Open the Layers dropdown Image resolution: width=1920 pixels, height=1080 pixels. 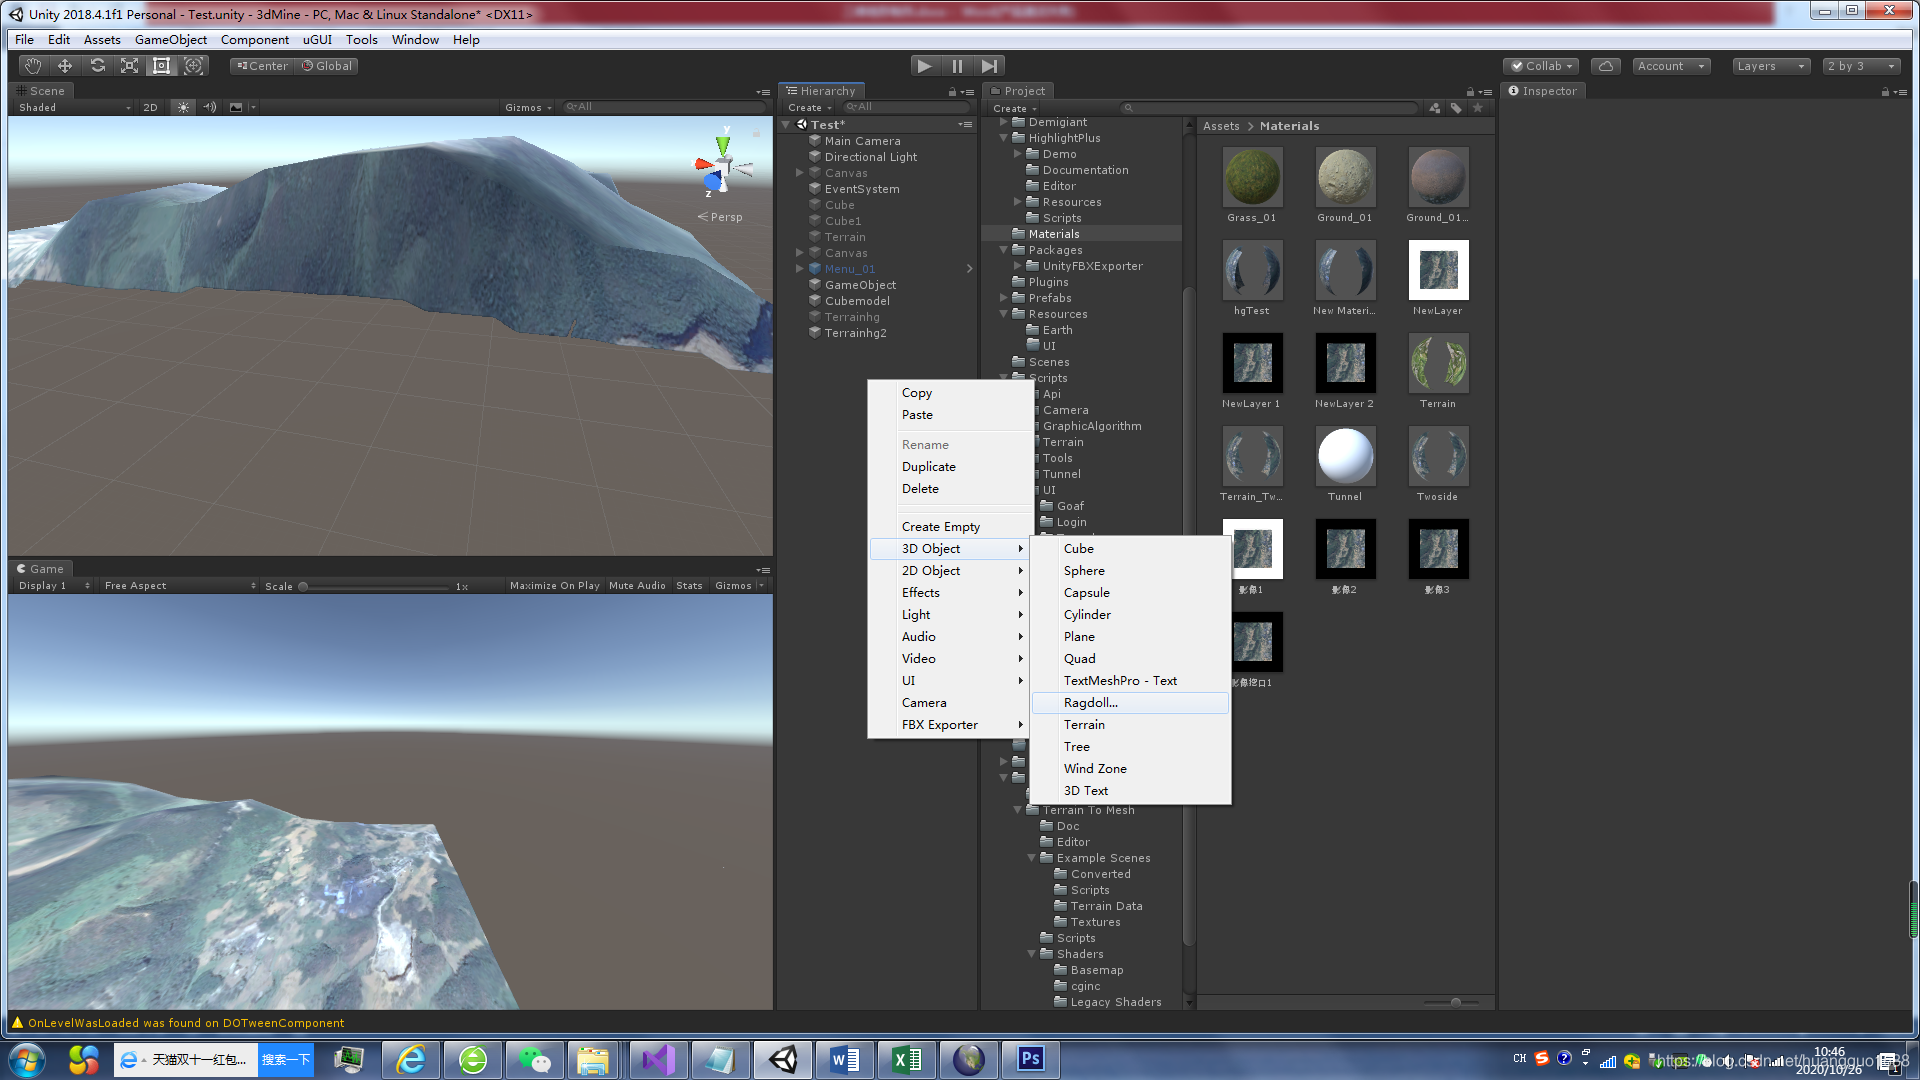(x=1771, y=66)
